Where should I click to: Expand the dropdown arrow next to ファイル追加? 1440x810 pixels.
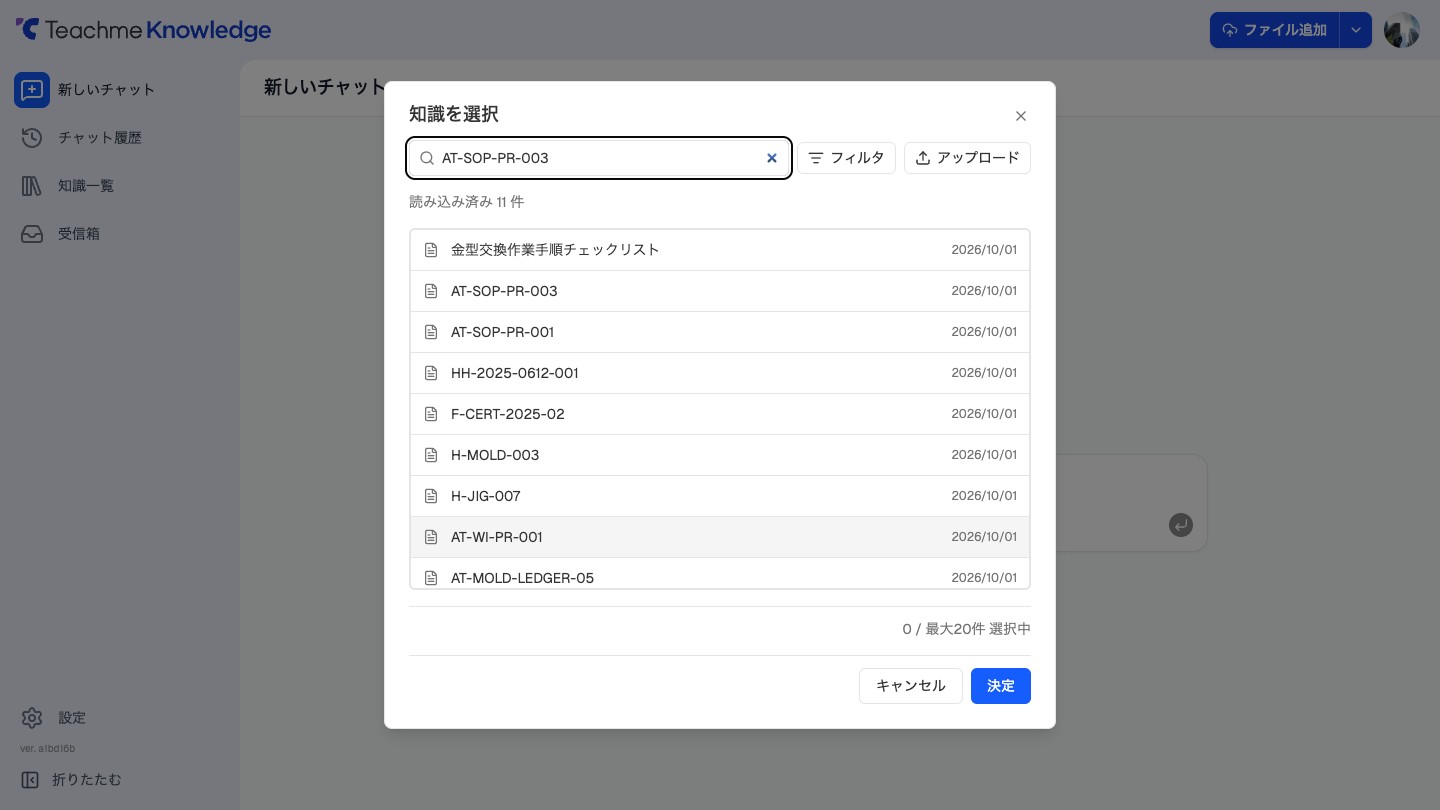tap(1356, 30)
